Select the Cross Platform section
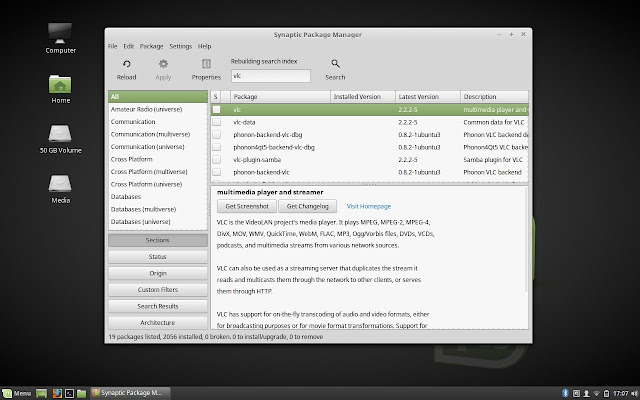The image size is (640, 400). [x=158, y=159]
